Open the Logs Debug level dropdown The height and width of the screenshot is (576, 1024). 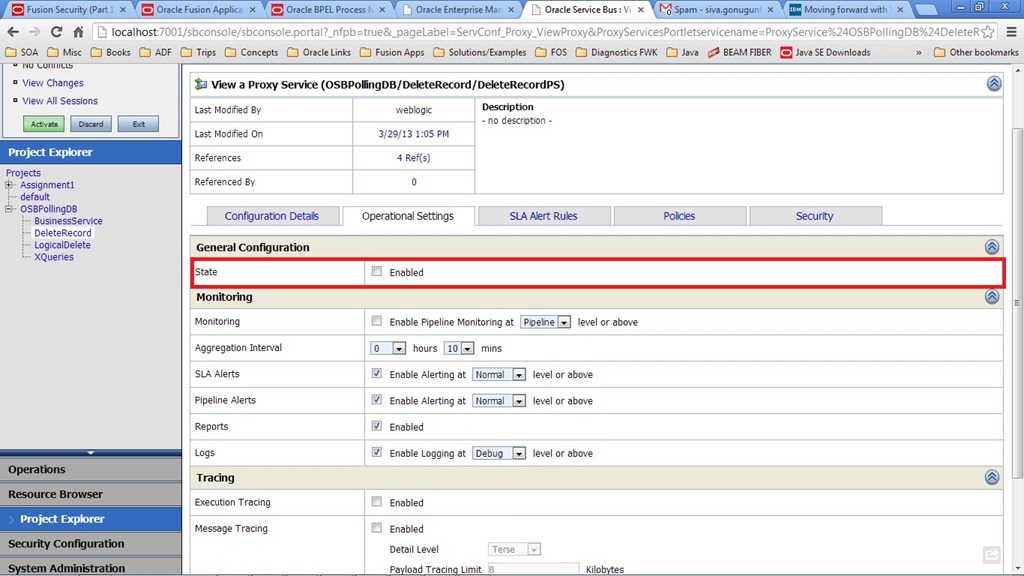(x=499, y=453)
